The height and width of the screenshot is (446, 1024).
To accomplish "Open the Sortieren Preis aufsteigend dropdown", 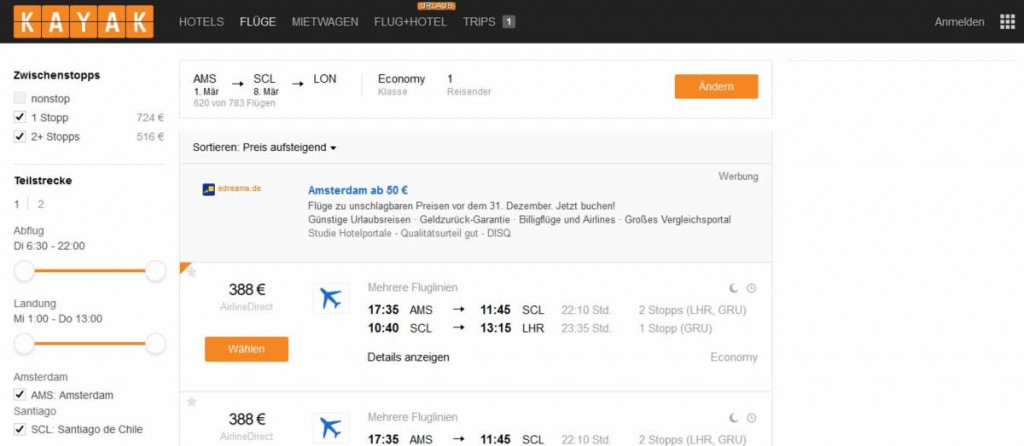I will click(x=265, y=148).
